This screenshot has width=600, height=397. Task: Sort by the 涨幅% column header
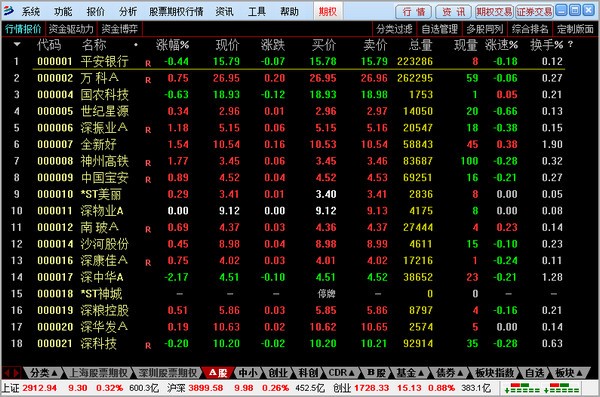(x=172, y=45)
